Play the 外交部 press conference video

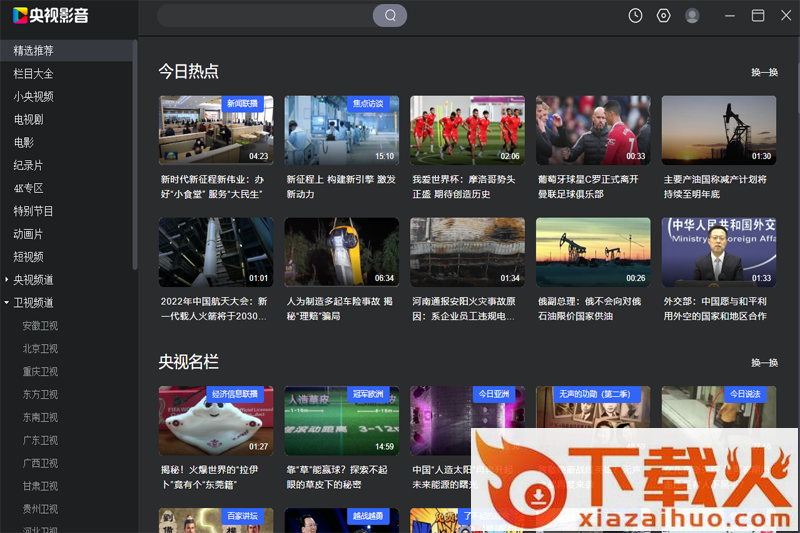click(719, 252)
